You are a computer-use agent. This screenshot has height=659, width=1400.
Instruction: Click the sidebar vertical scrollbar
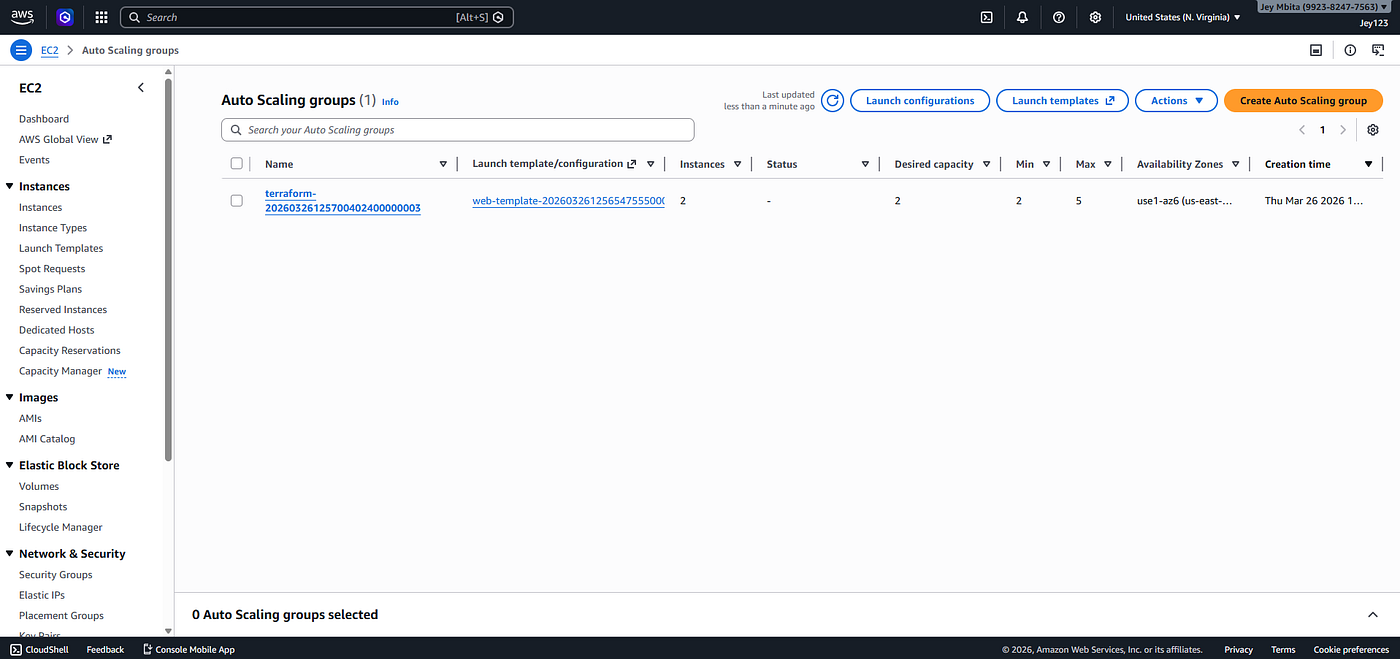point(168,270)
